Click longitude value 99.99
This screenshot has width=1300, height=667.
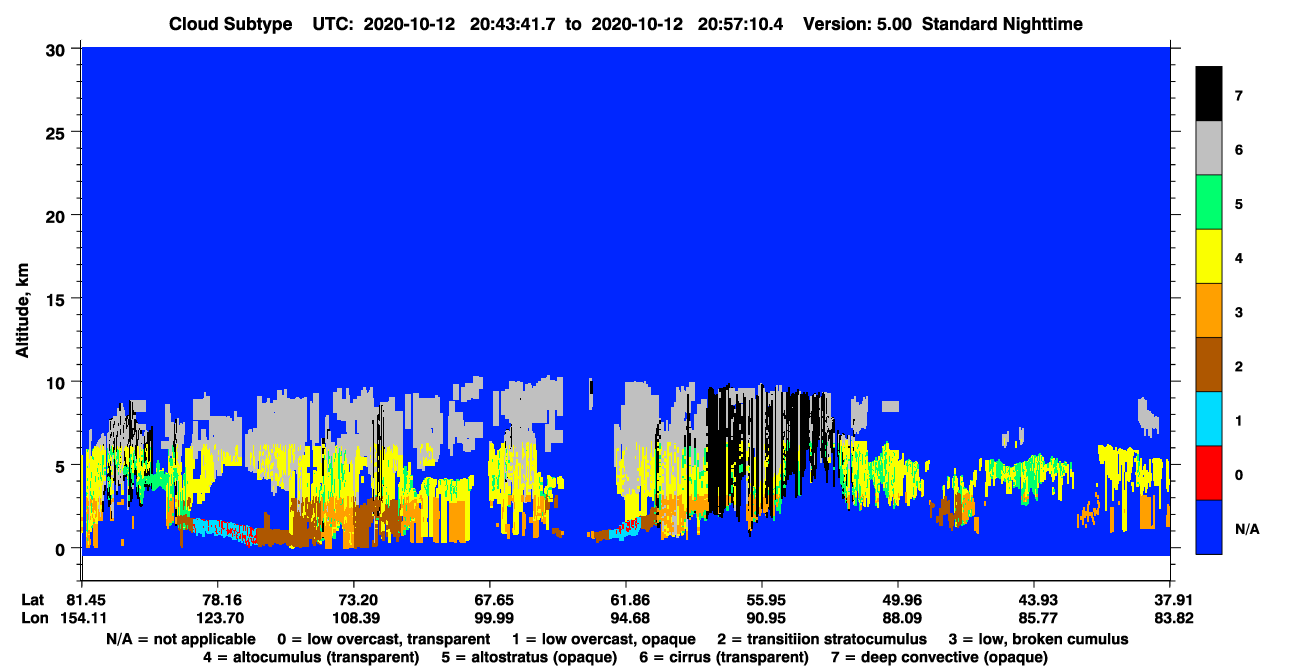tap(489, 618)
